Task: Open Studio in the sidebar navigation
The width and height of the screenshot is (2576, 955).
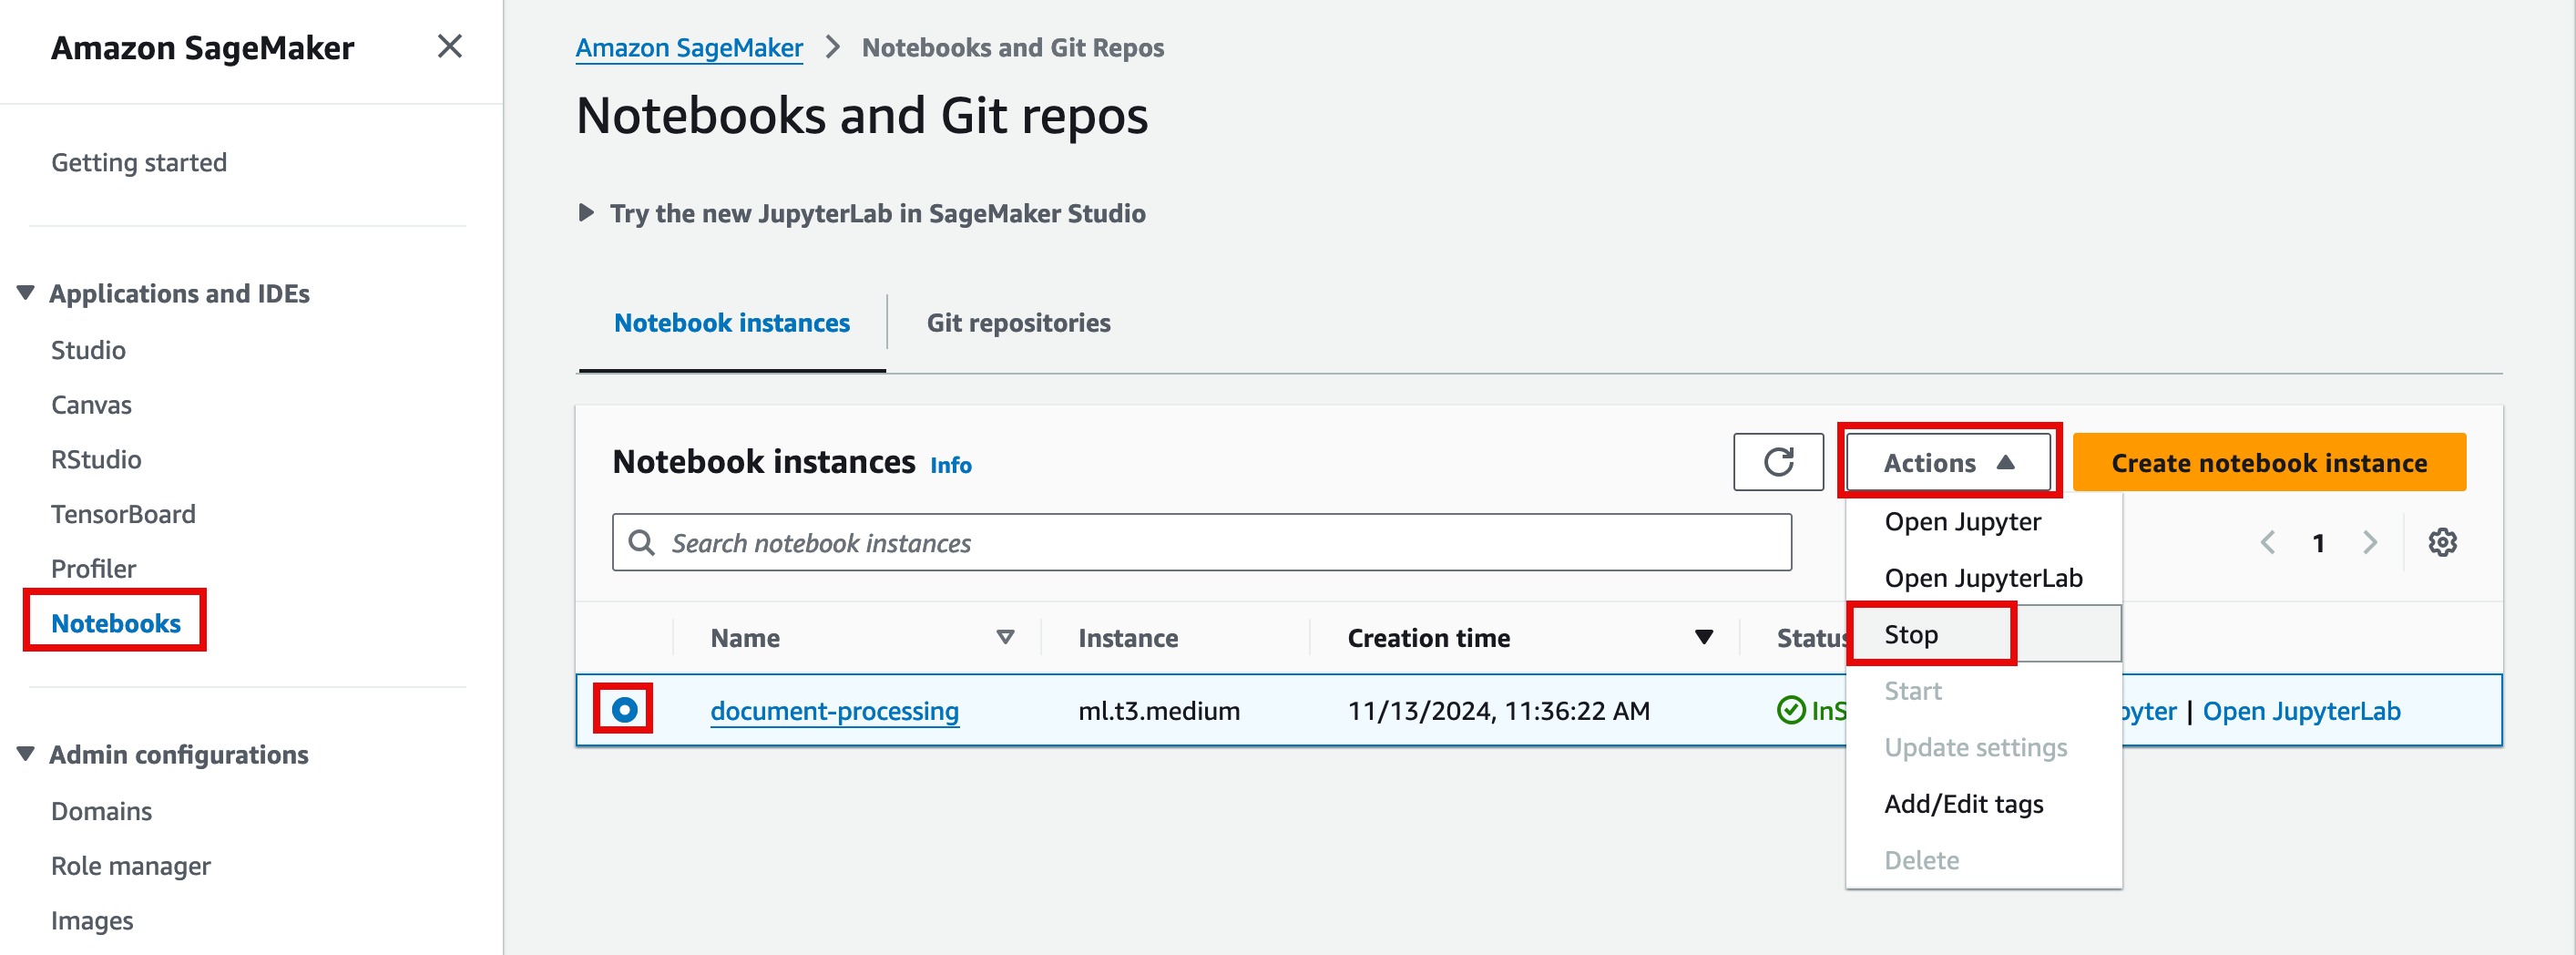Action: pyautogui.click(x=88, y=350)
